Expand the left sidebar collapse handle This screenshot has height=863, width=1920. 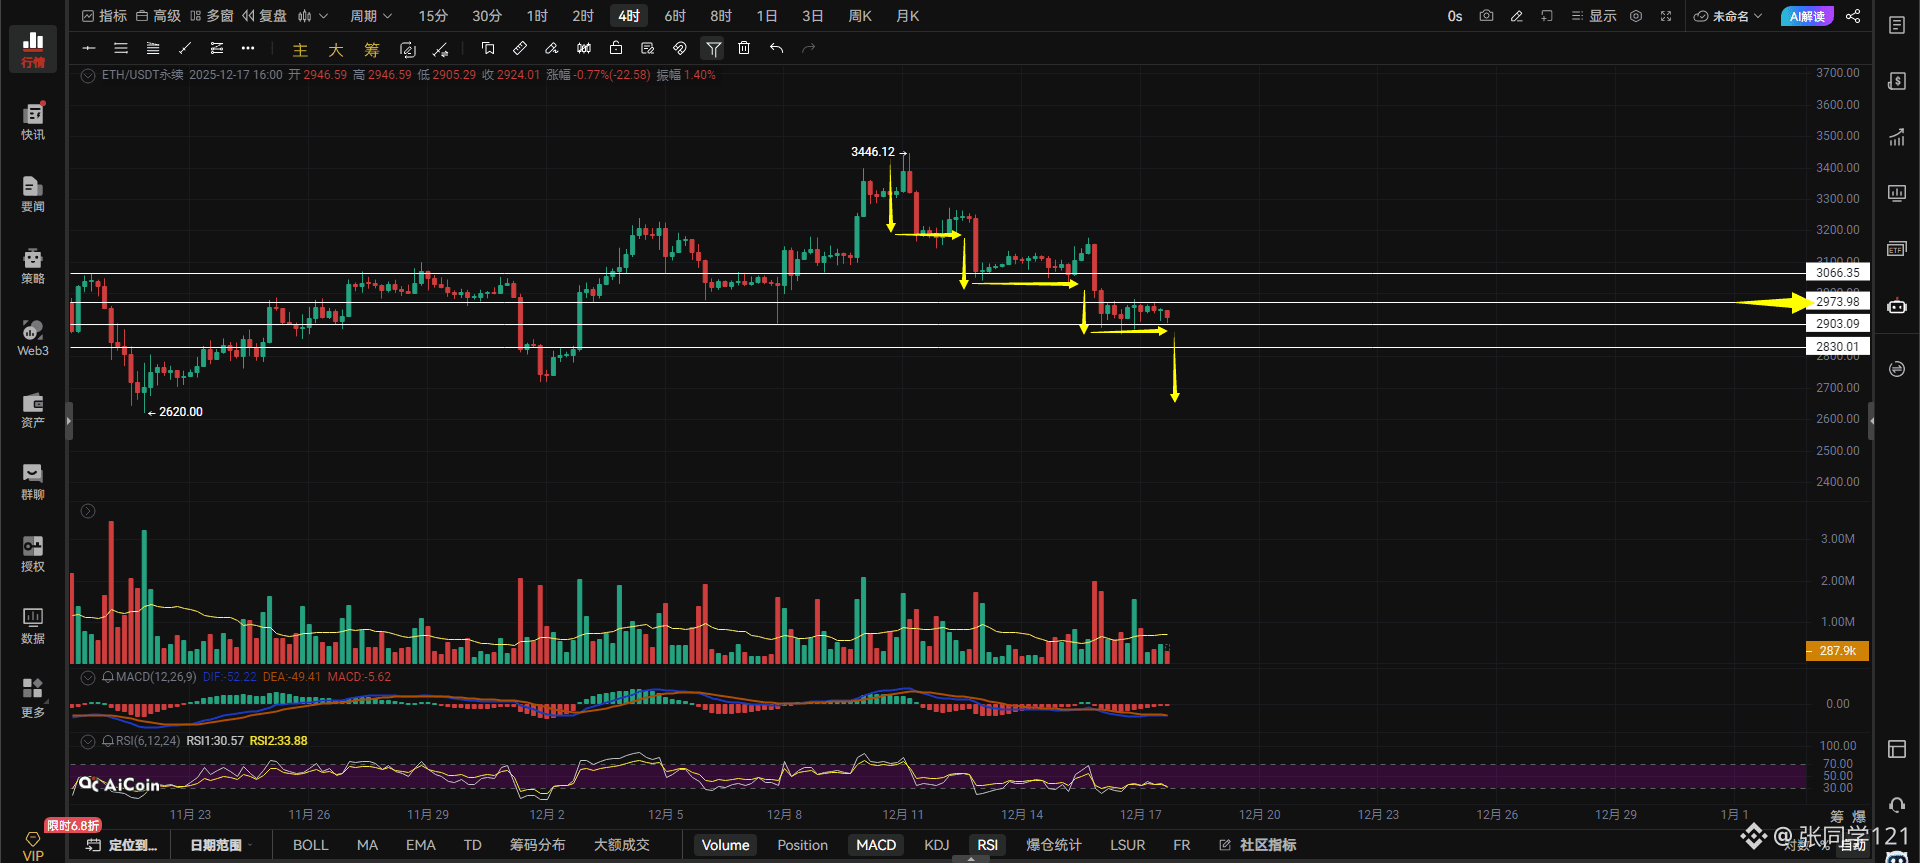click(x=69, y=421)
